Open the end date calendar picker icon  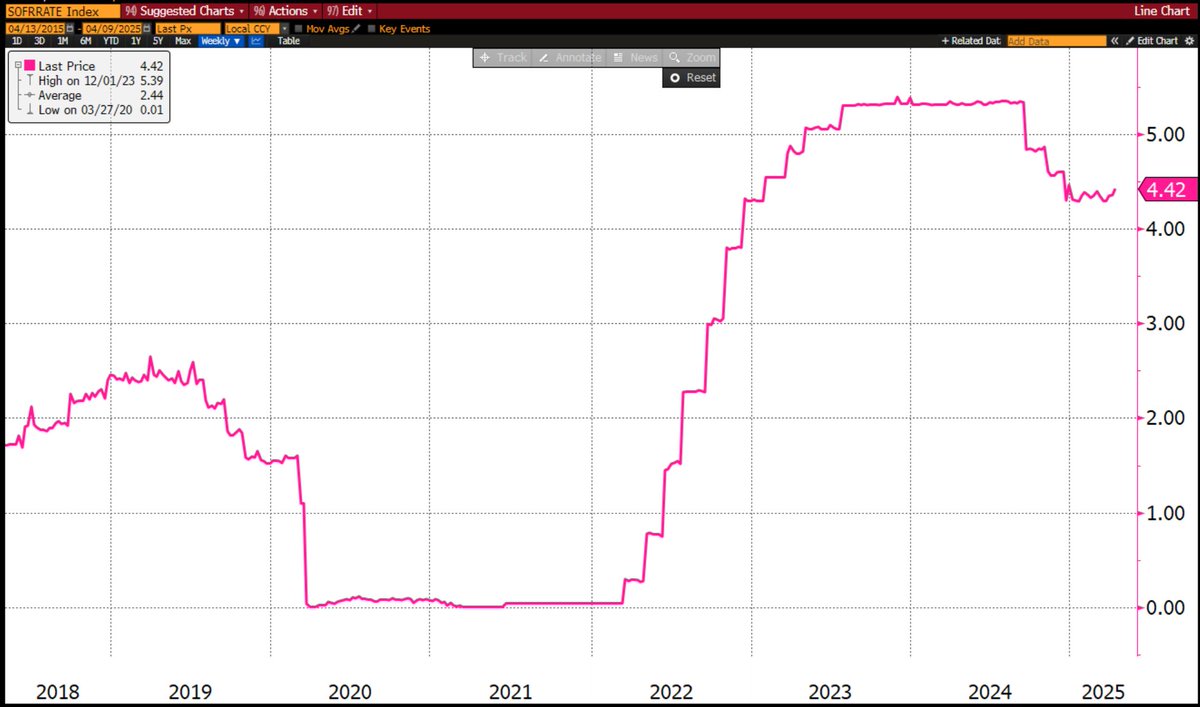tap(146, 29)
